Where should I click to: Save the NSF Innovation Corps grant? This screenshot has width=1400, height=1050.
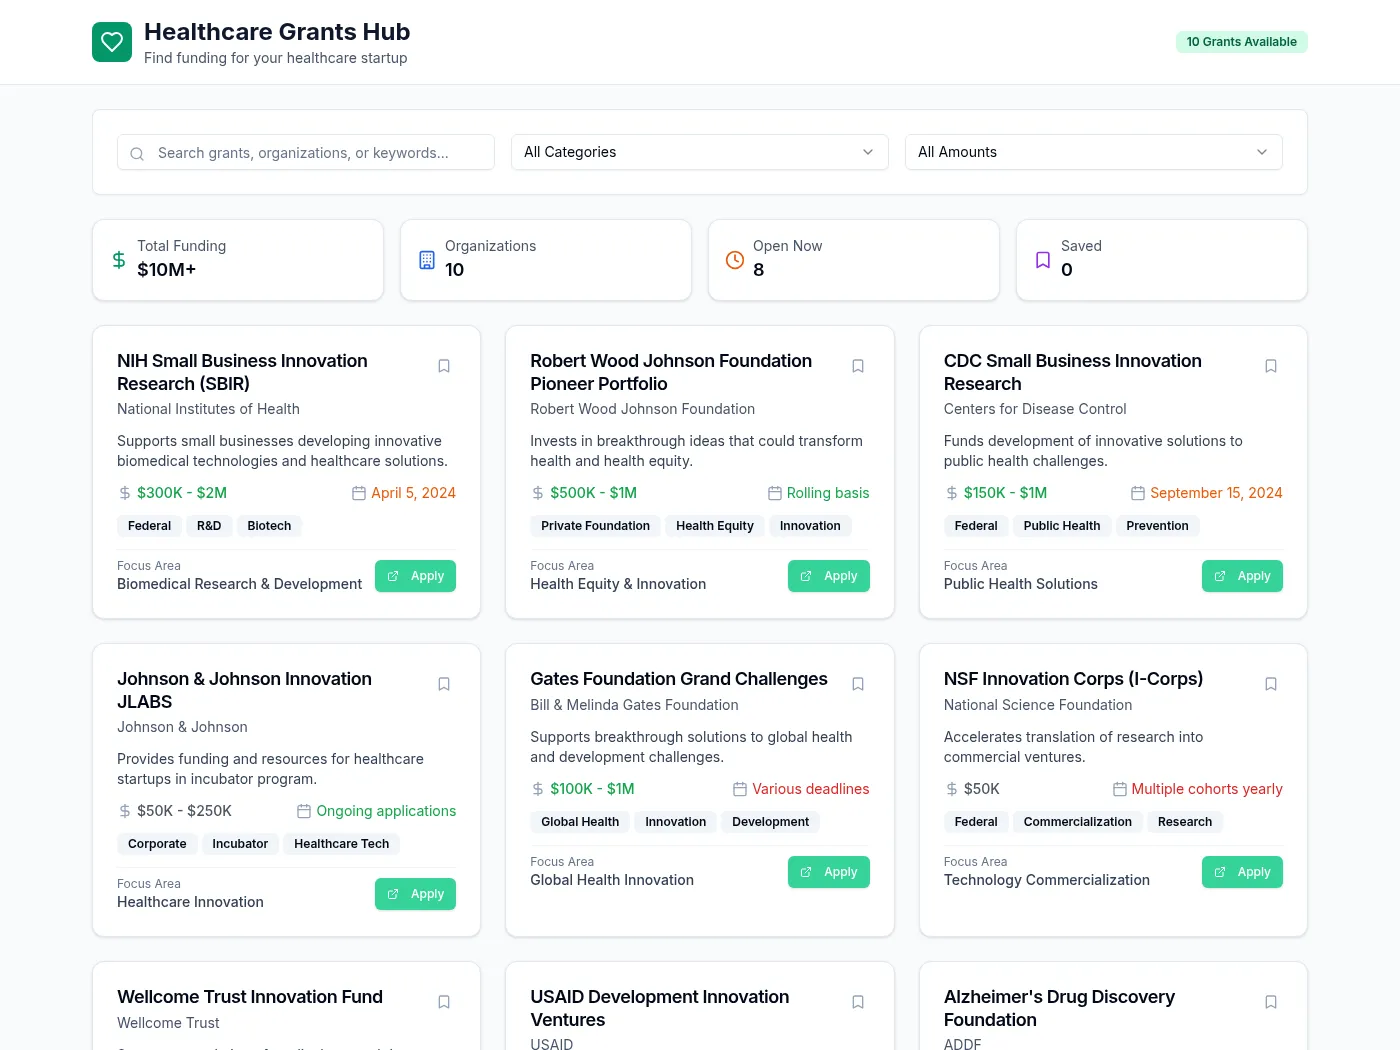(1271, 684)
